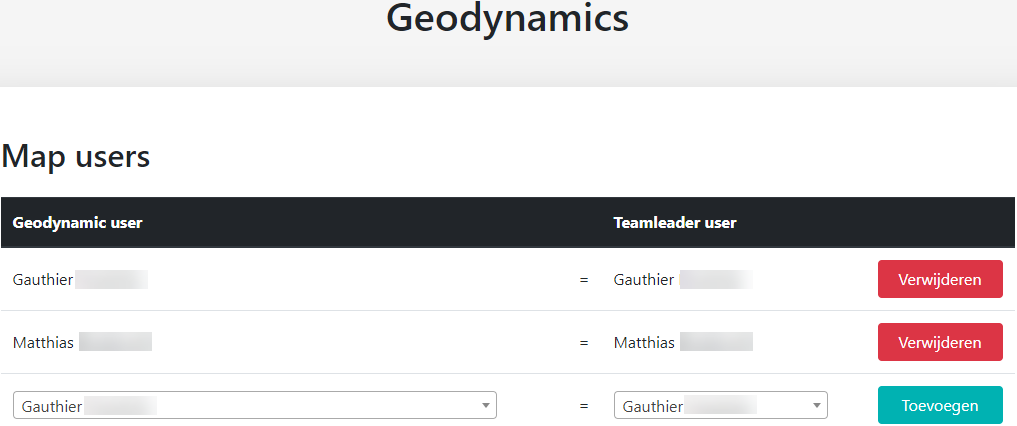Click the Teamleader user column header
The width and height of the screenshot is (1017, 426).
(675, 222)
